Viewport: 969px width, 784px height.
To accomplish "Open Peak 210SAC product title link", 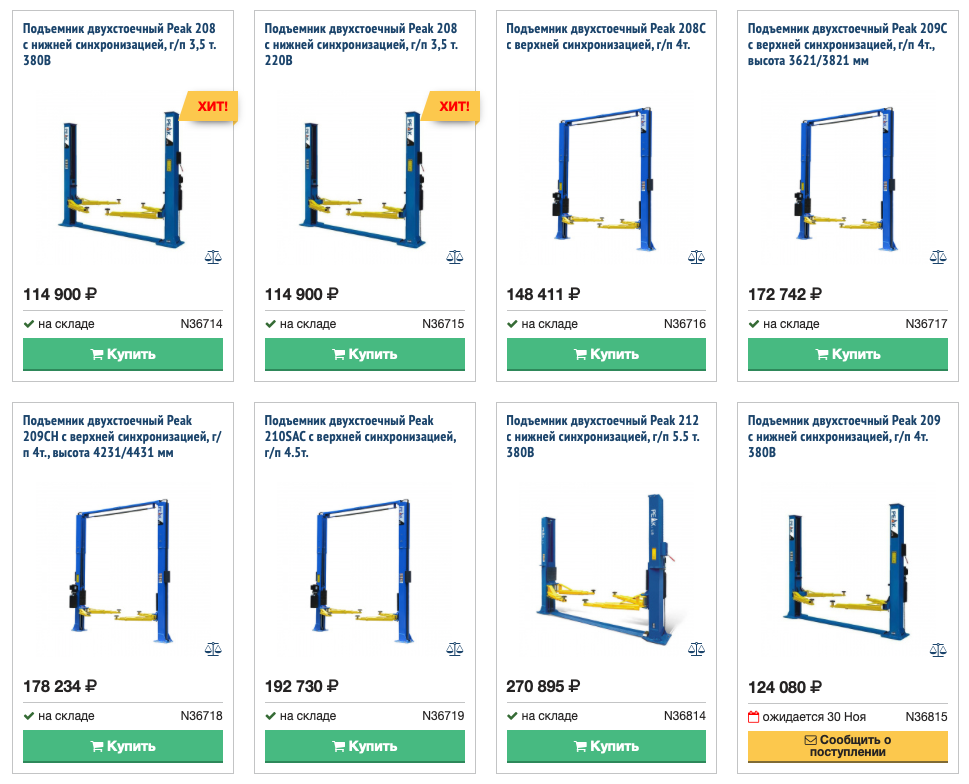I will coord(360,436).
